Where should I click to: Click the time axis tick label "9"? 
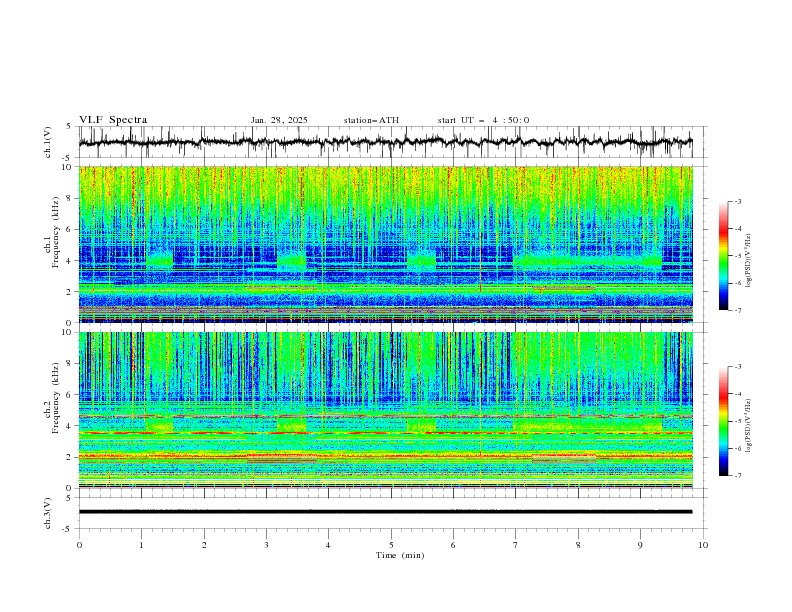[x=640, y=545]
